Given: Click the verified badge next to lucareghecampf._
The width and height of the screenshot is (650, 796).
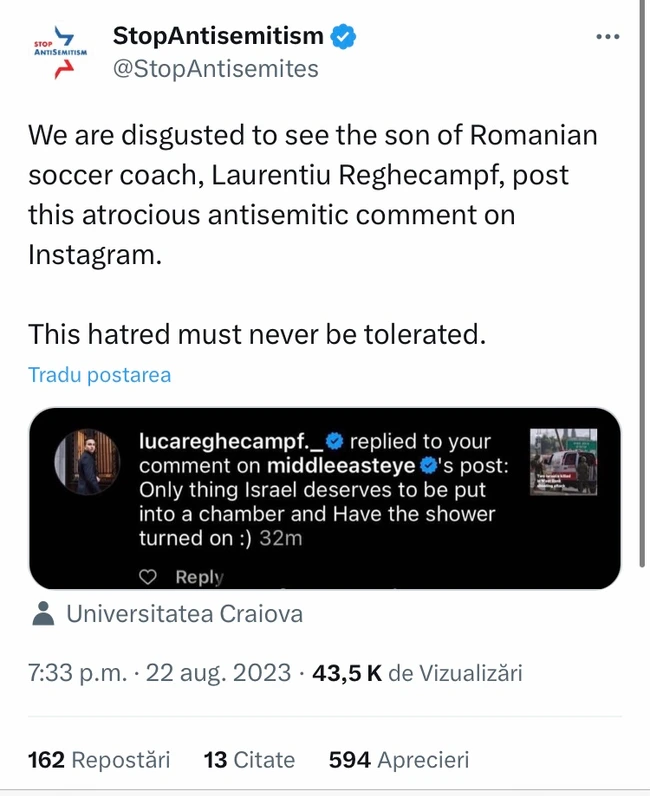Looking at the screenshot, I should 335,440.
